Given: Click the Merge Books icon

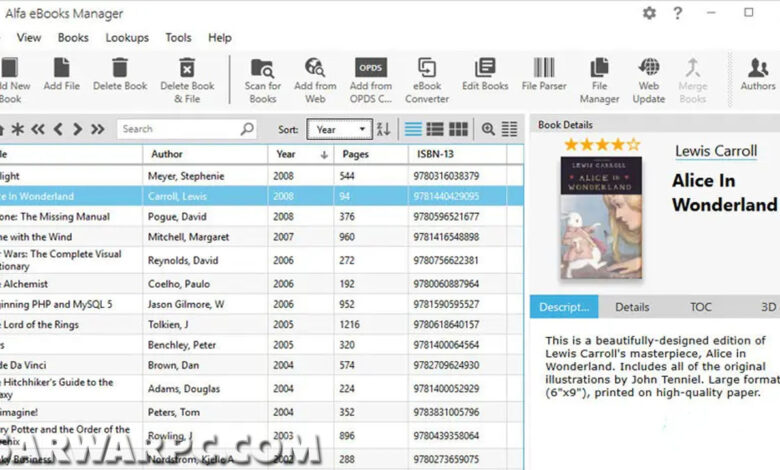Looking at the screenshot, I should [x=692, y=68].
